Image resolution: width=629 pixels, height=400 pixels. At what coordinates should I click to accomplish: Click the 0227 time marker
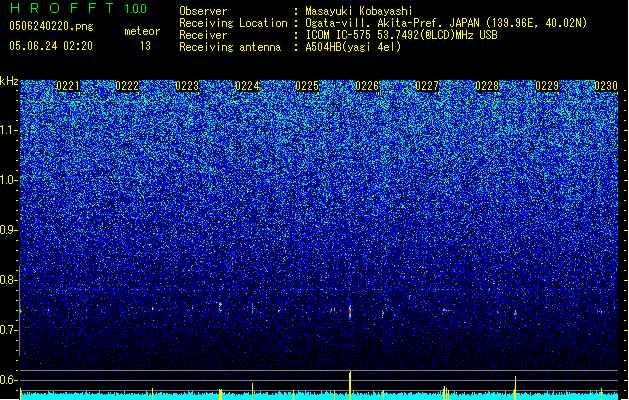pos(427,86)
